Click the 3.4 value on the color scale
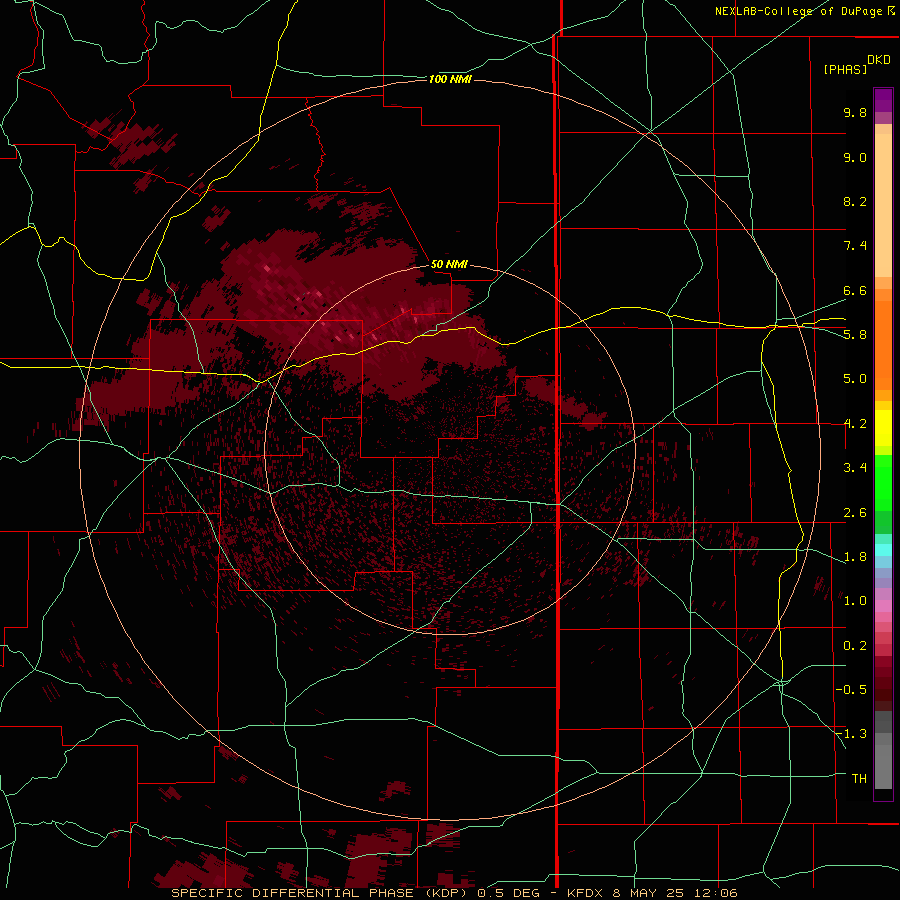The height and width of the screenshot is (900, 900). 855,468
